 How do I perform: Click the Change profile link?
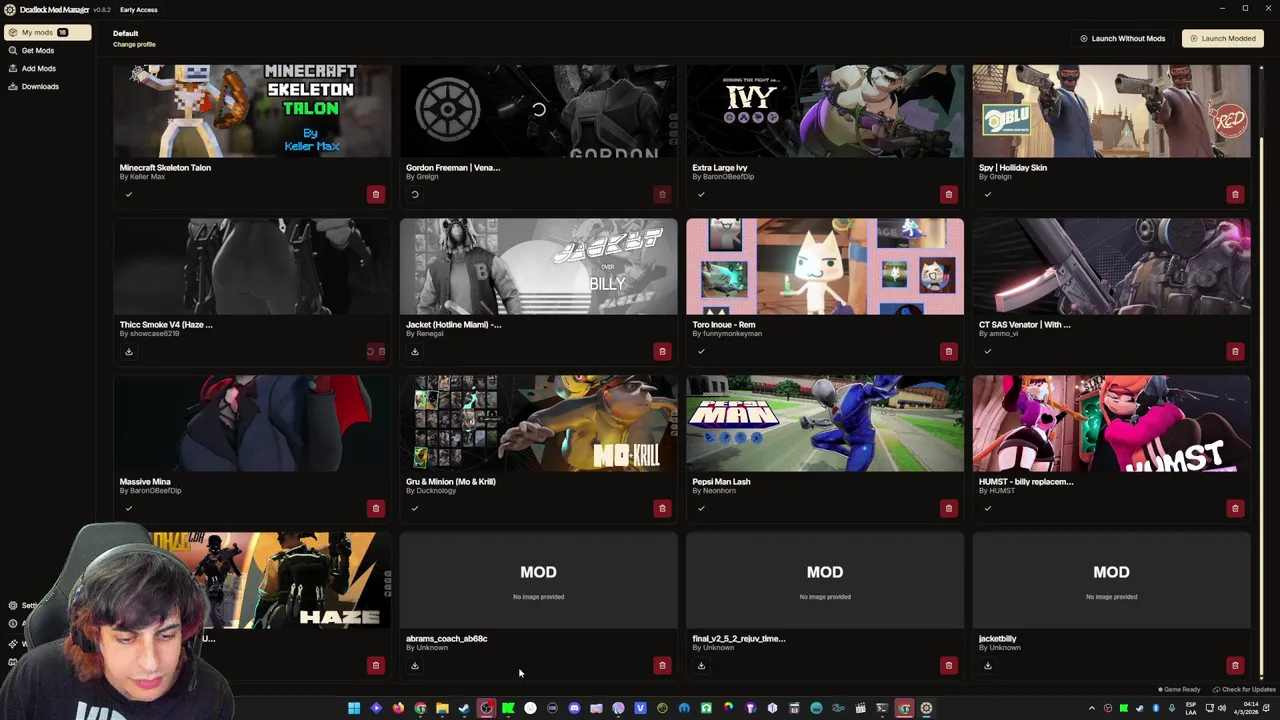tap(134, 44)
